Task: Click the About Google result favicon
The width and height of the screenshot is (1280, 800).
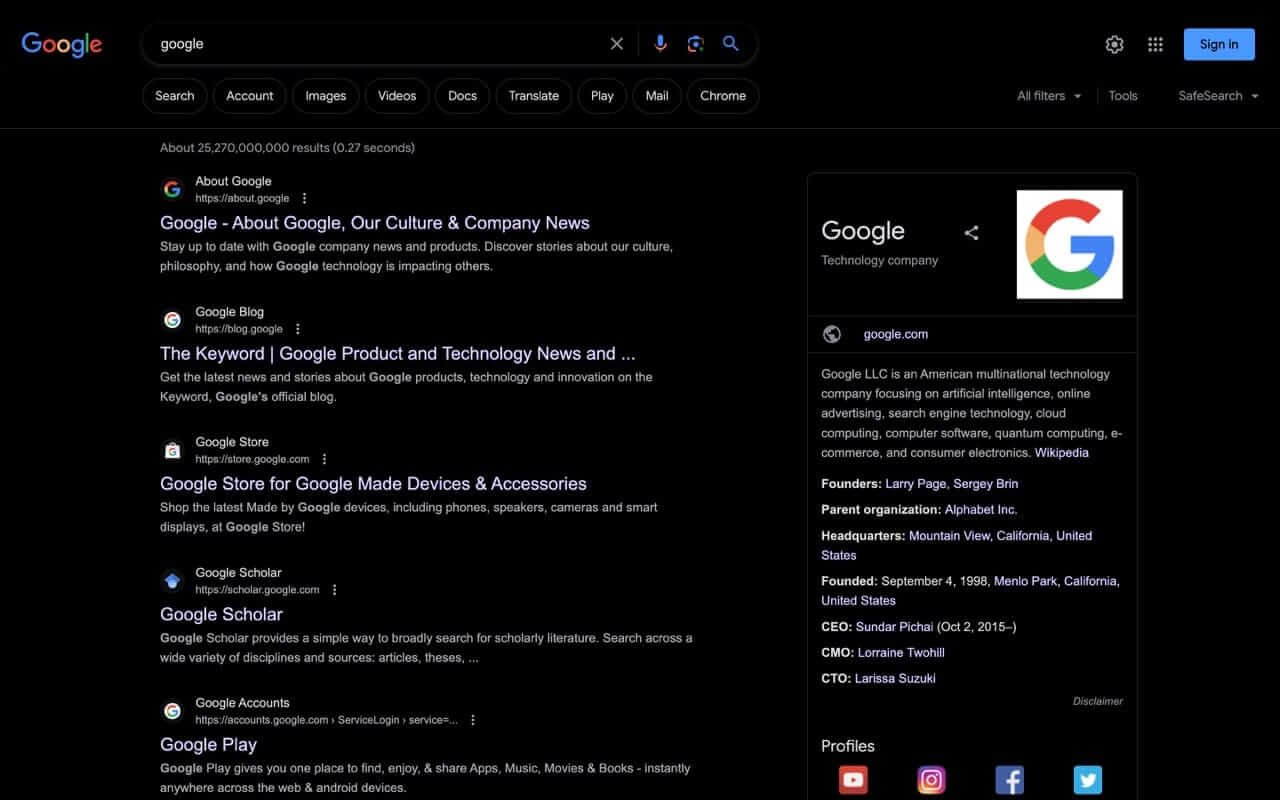Action: coord(173,189)
